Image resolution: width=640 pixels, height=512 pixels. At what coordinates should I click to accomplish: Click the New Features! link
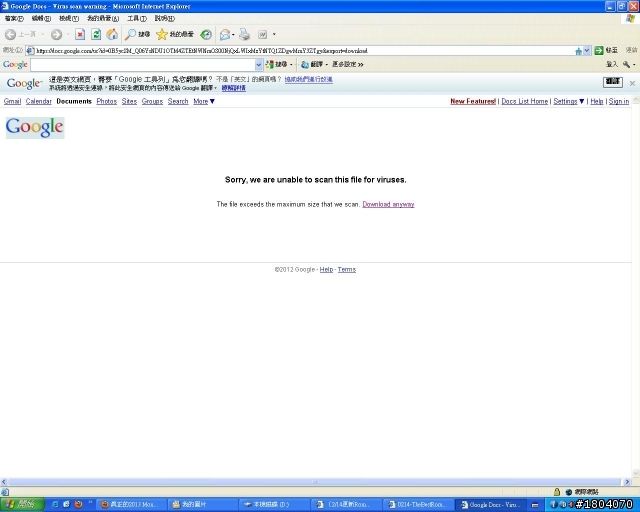pyautogui.click(x=473, y=101)
